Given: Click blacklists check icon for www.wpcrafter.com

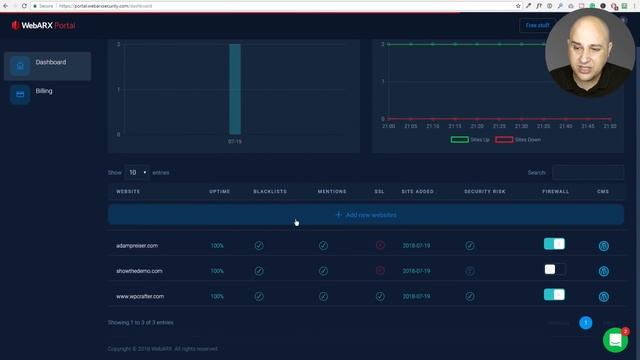Looking at the screenshot, I should [259, 296].
